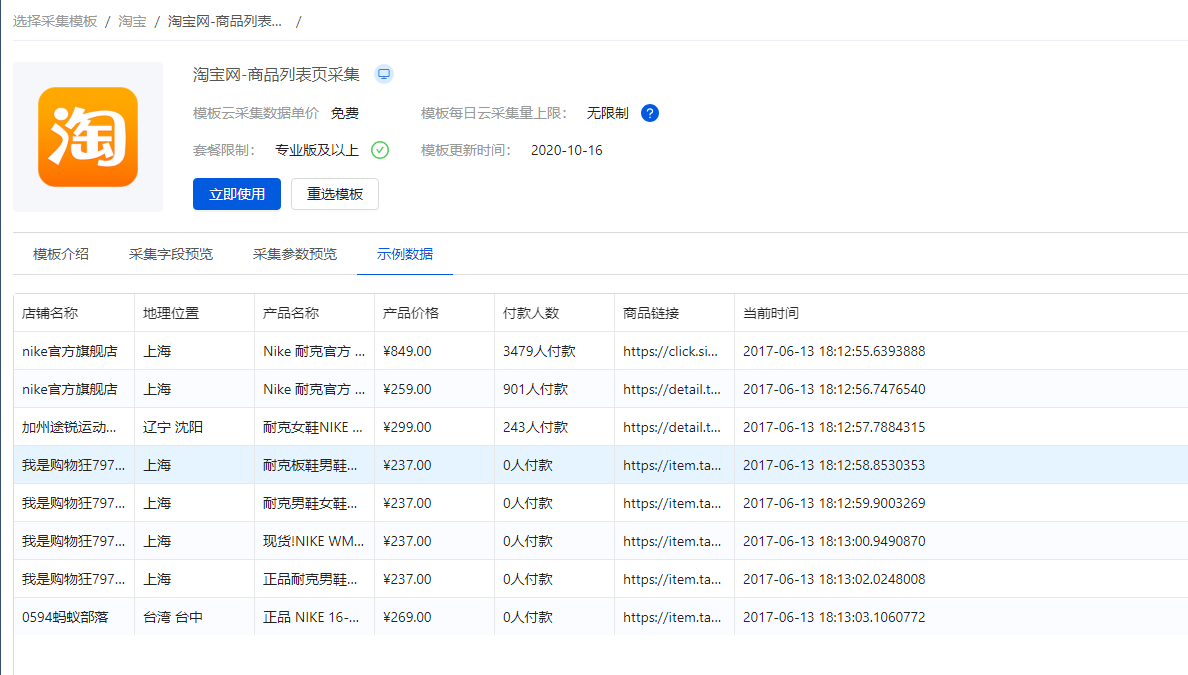Image resolution: width=1188 pixels, height=675 pixels.
Task: Switch to the 采集字段预览 tab
Action: point(170,254)
